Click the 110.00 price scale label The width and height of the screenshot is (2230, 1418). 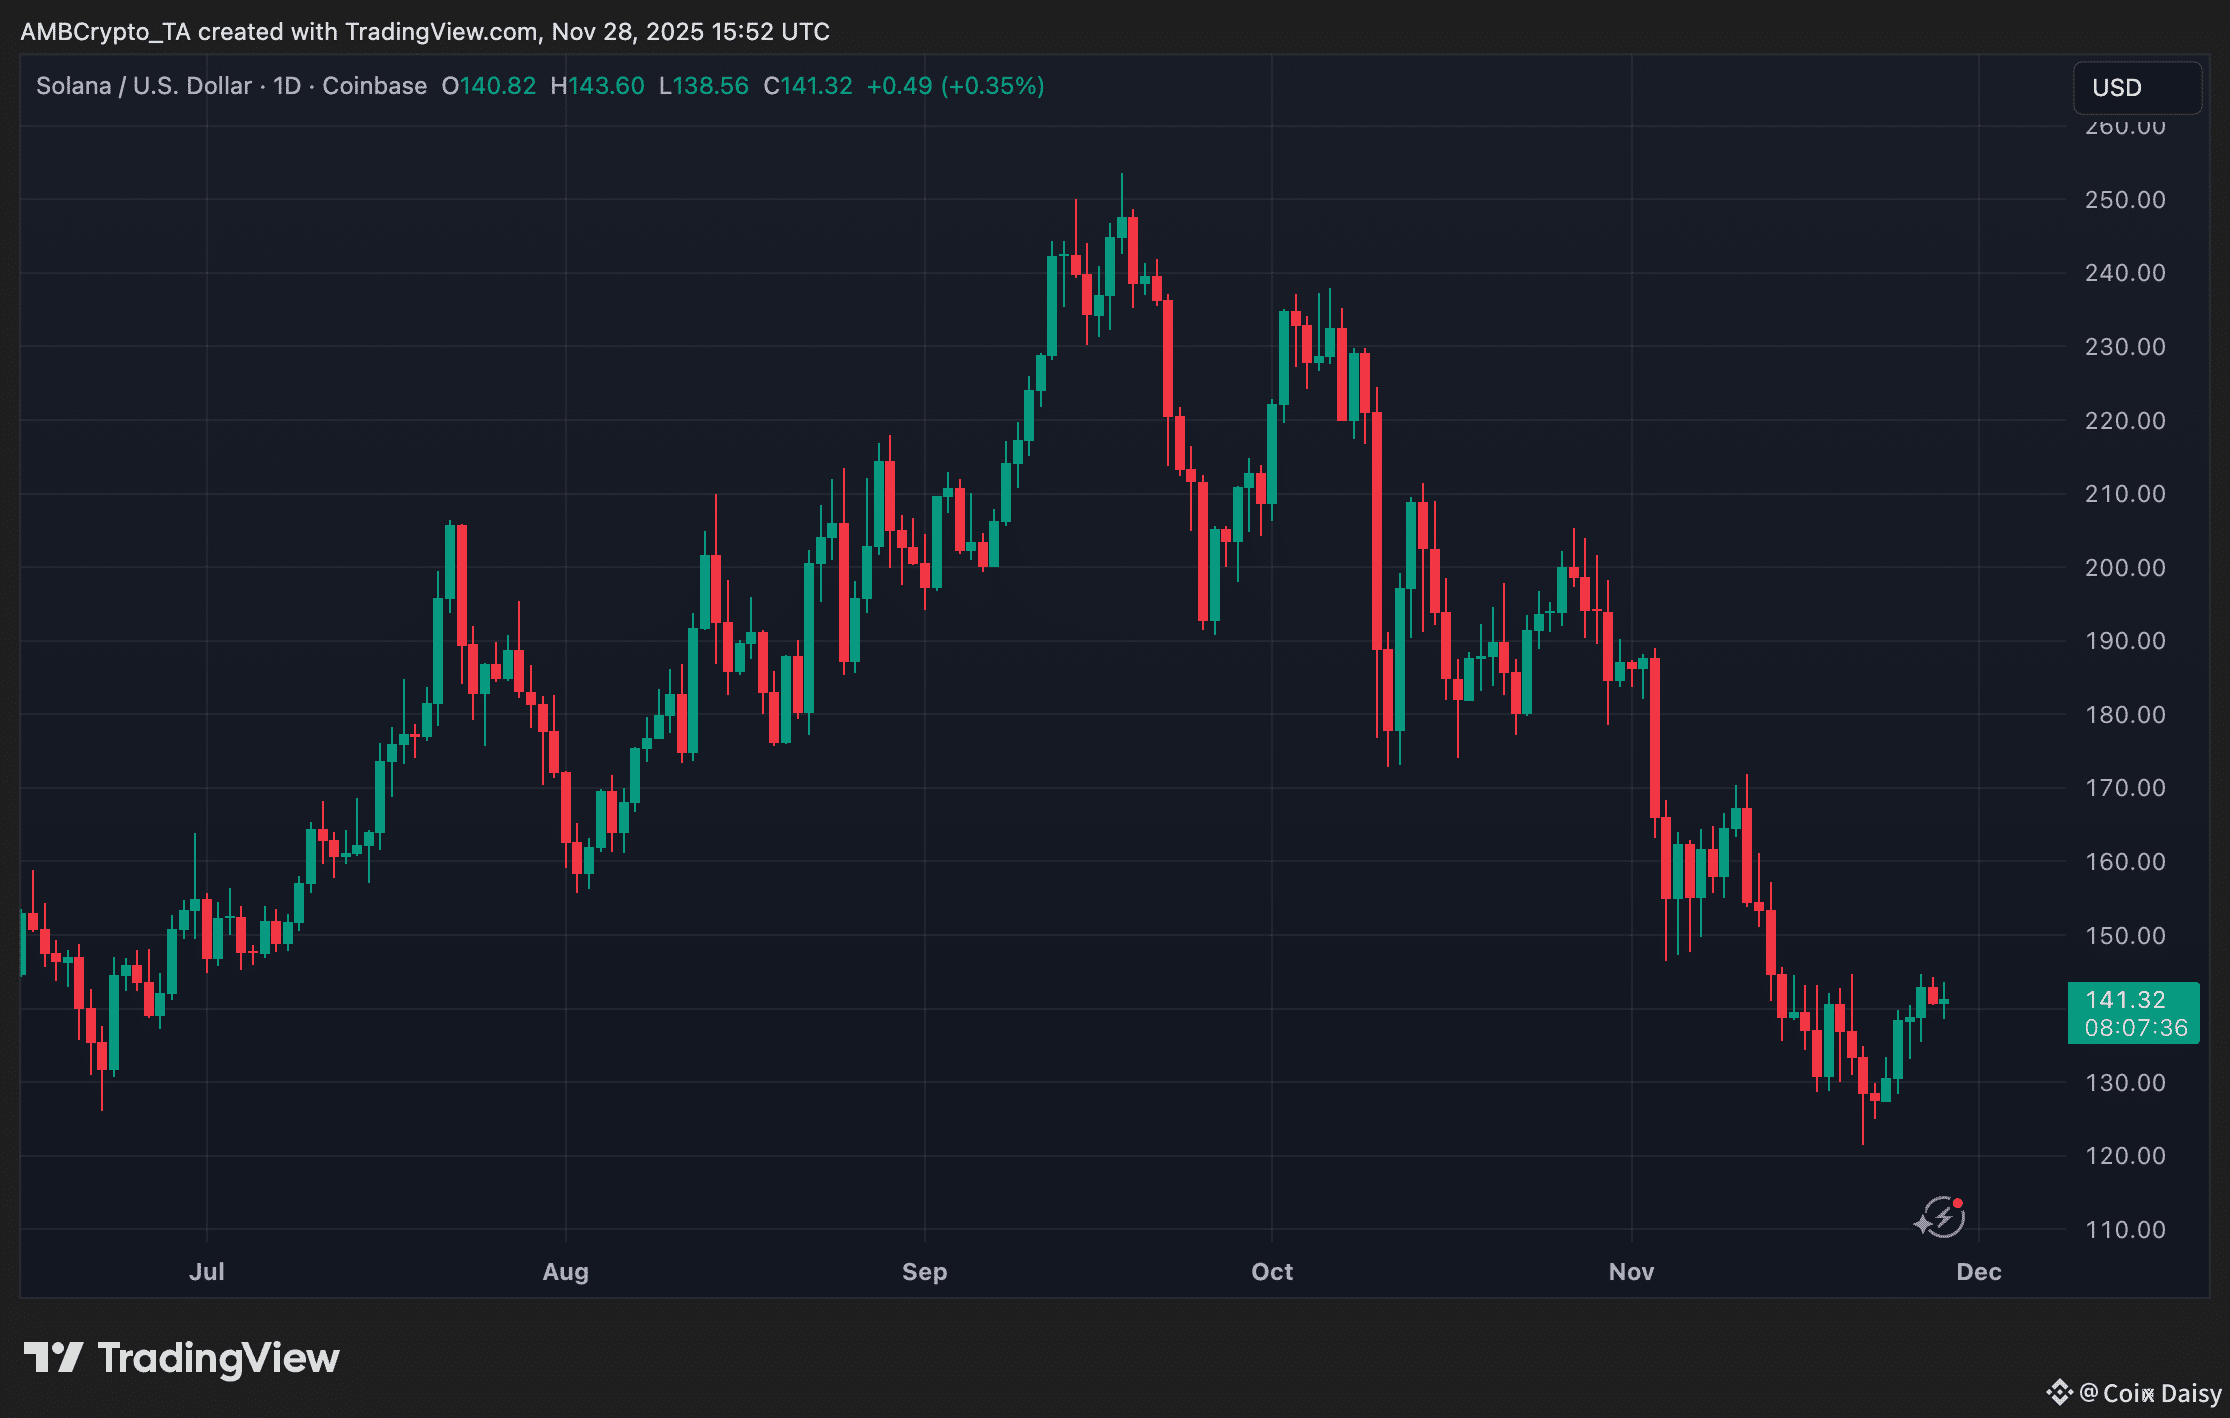point(2125,1229)
